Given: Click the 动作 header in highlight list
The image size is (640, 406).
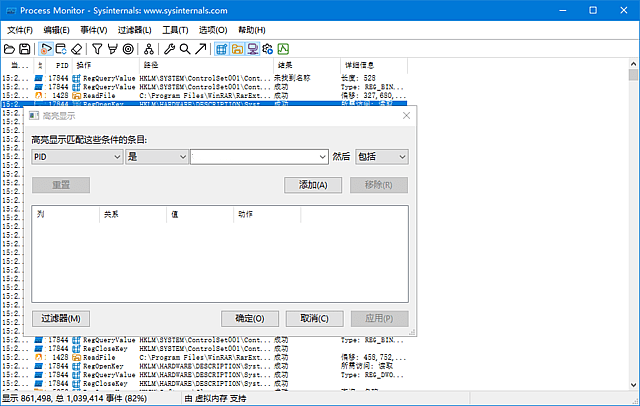Looking at the screenshot, I should 267,214.
